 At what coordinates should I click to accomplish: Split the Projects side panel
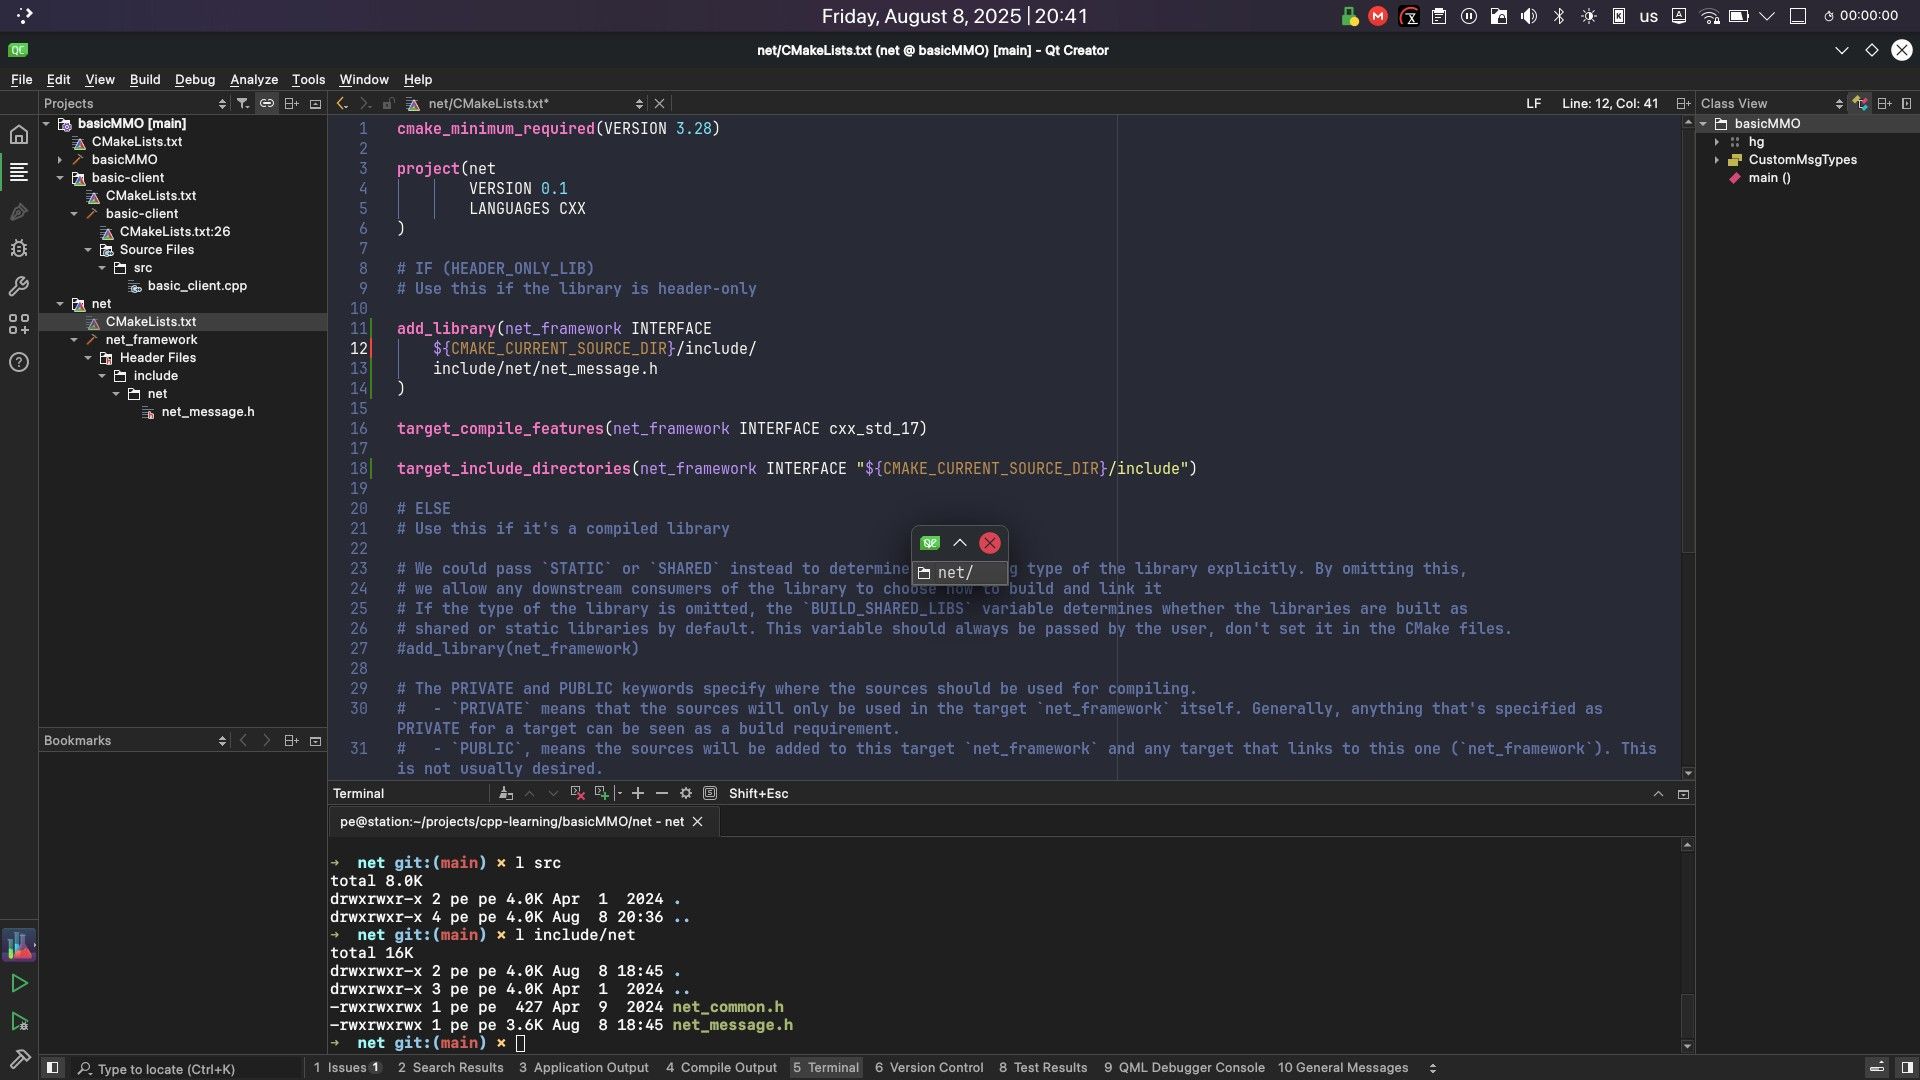coord(291,104)
